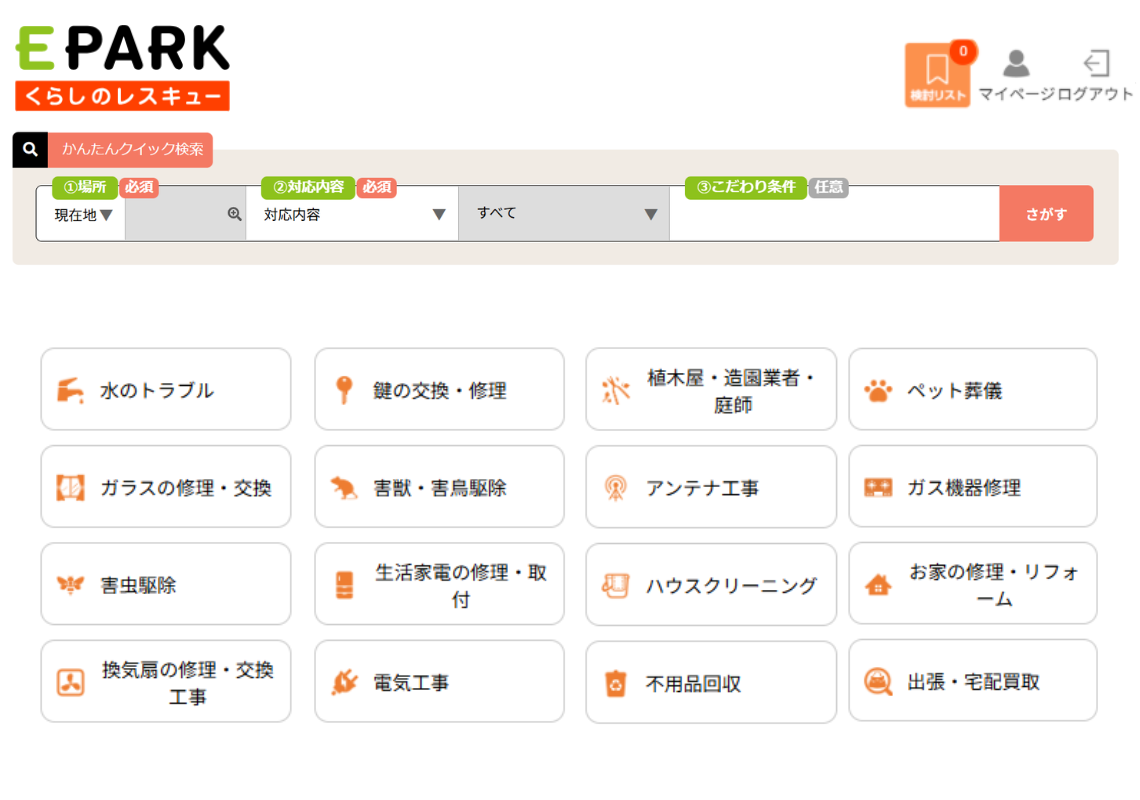Open the 害虫駆除 category

166,585
